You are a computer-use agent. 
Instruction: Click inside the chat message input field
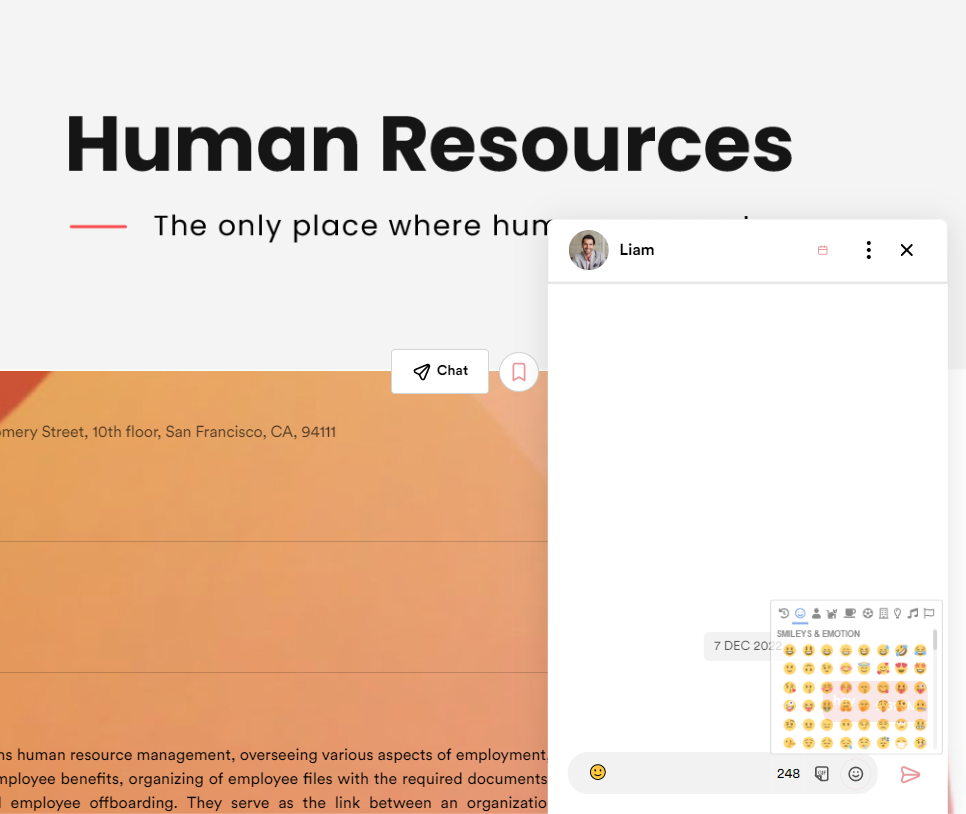click(690, 774)
